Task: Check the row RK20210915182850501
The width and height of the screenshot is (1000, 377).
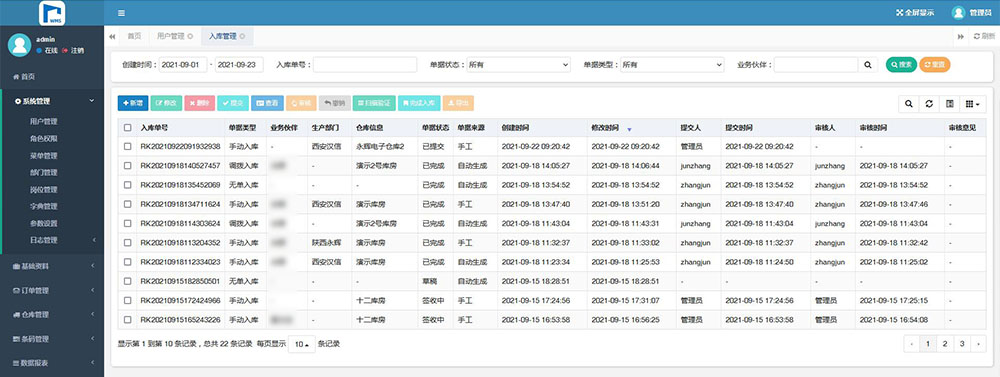Action: tap(128, 281)
